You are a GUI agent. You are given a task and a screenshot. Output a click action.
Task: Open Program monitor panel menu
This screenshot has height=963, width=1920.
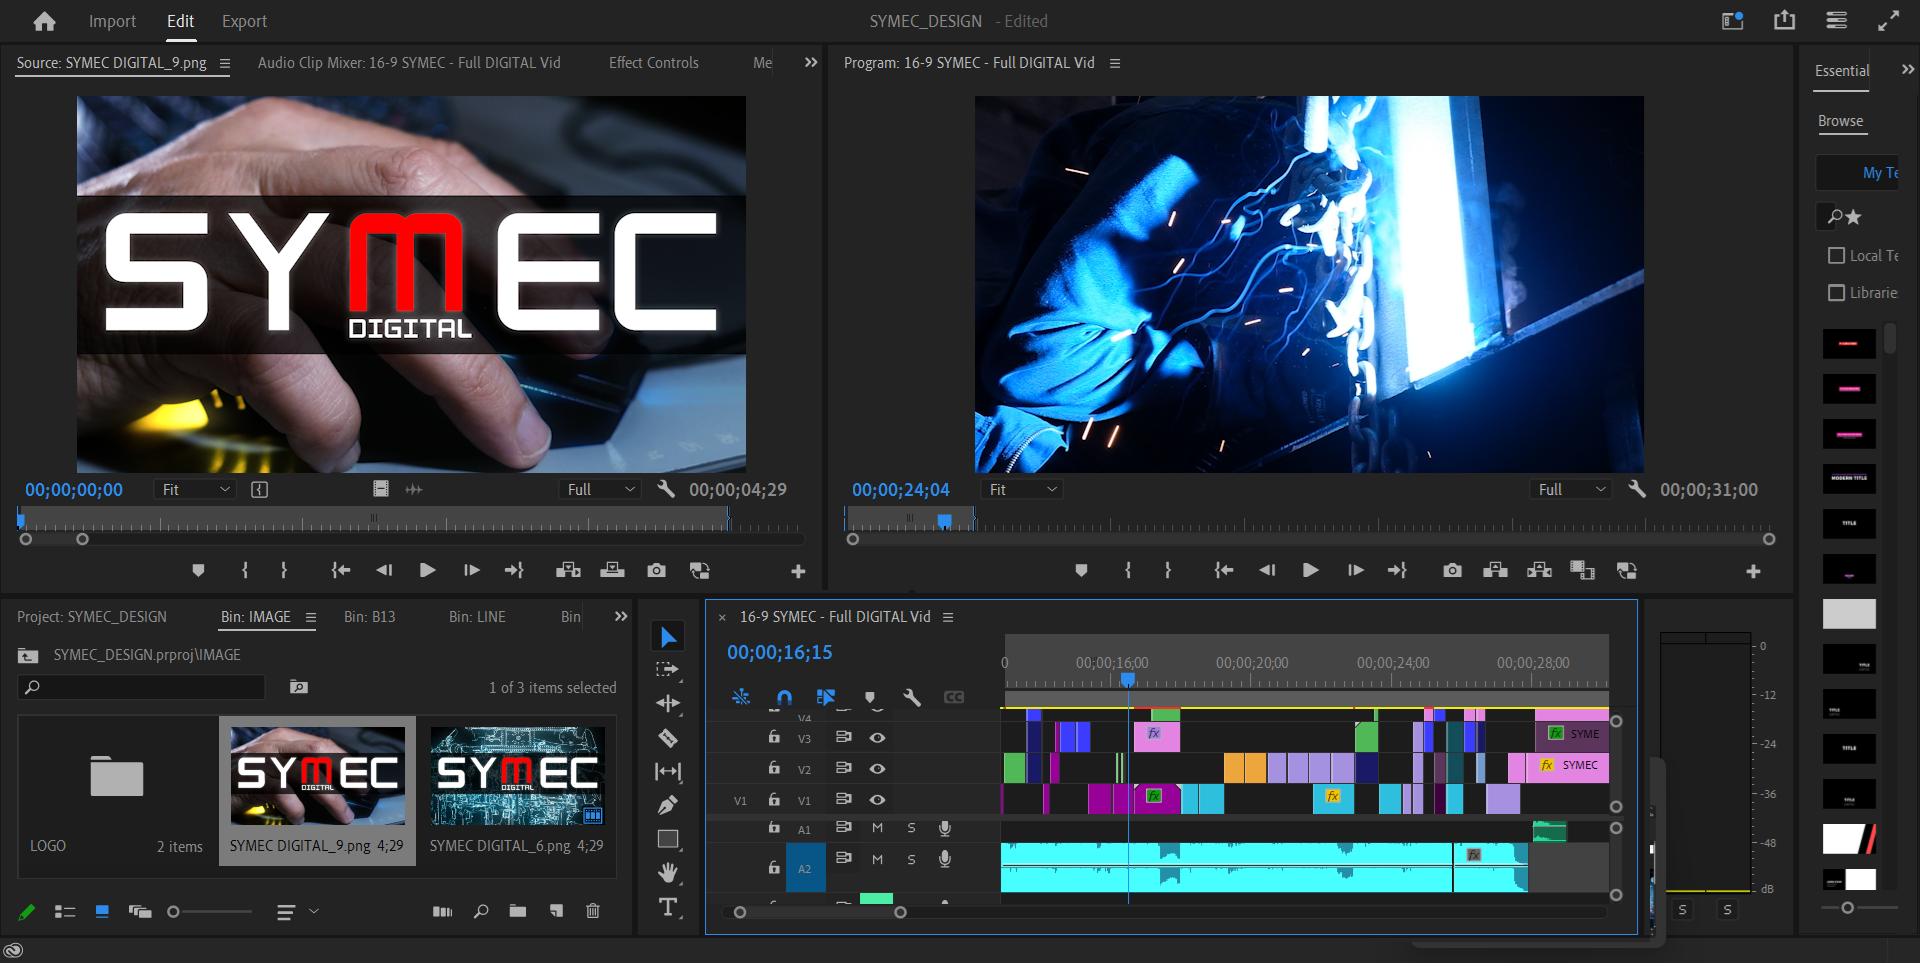[1115, 63]
